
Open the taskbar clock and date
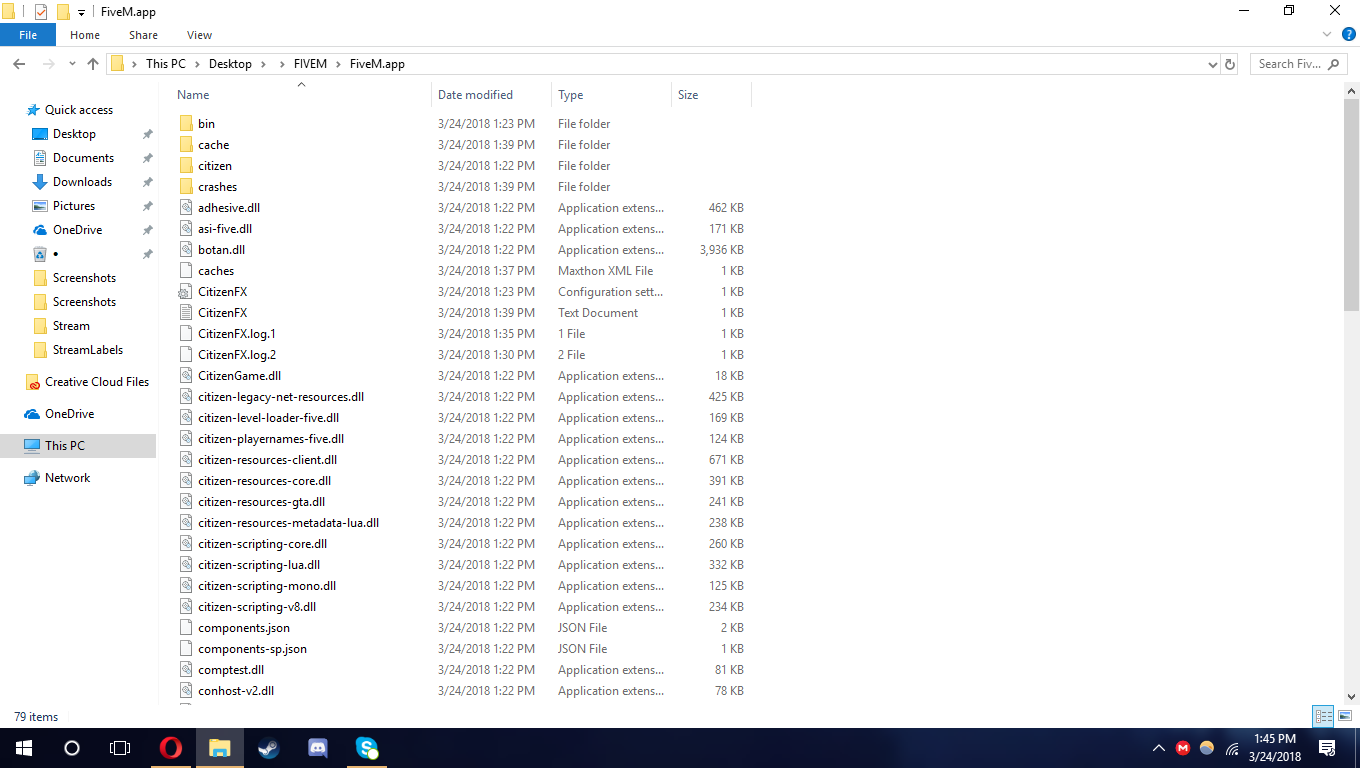point(1273,748)
